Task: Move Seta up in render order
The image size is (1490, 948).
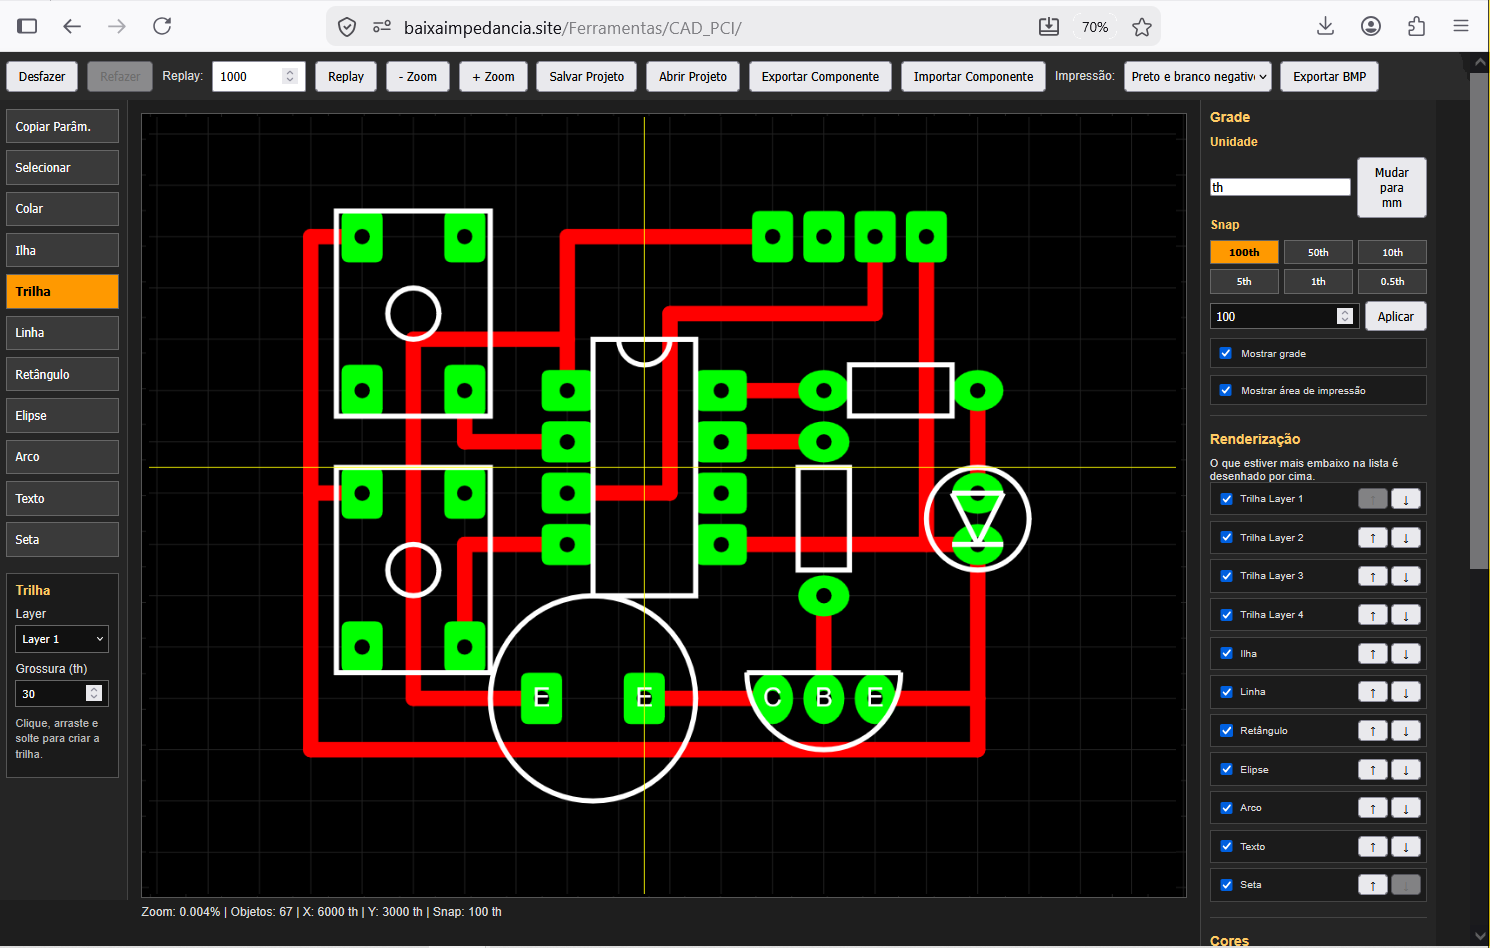Action: click(1373, 885)
